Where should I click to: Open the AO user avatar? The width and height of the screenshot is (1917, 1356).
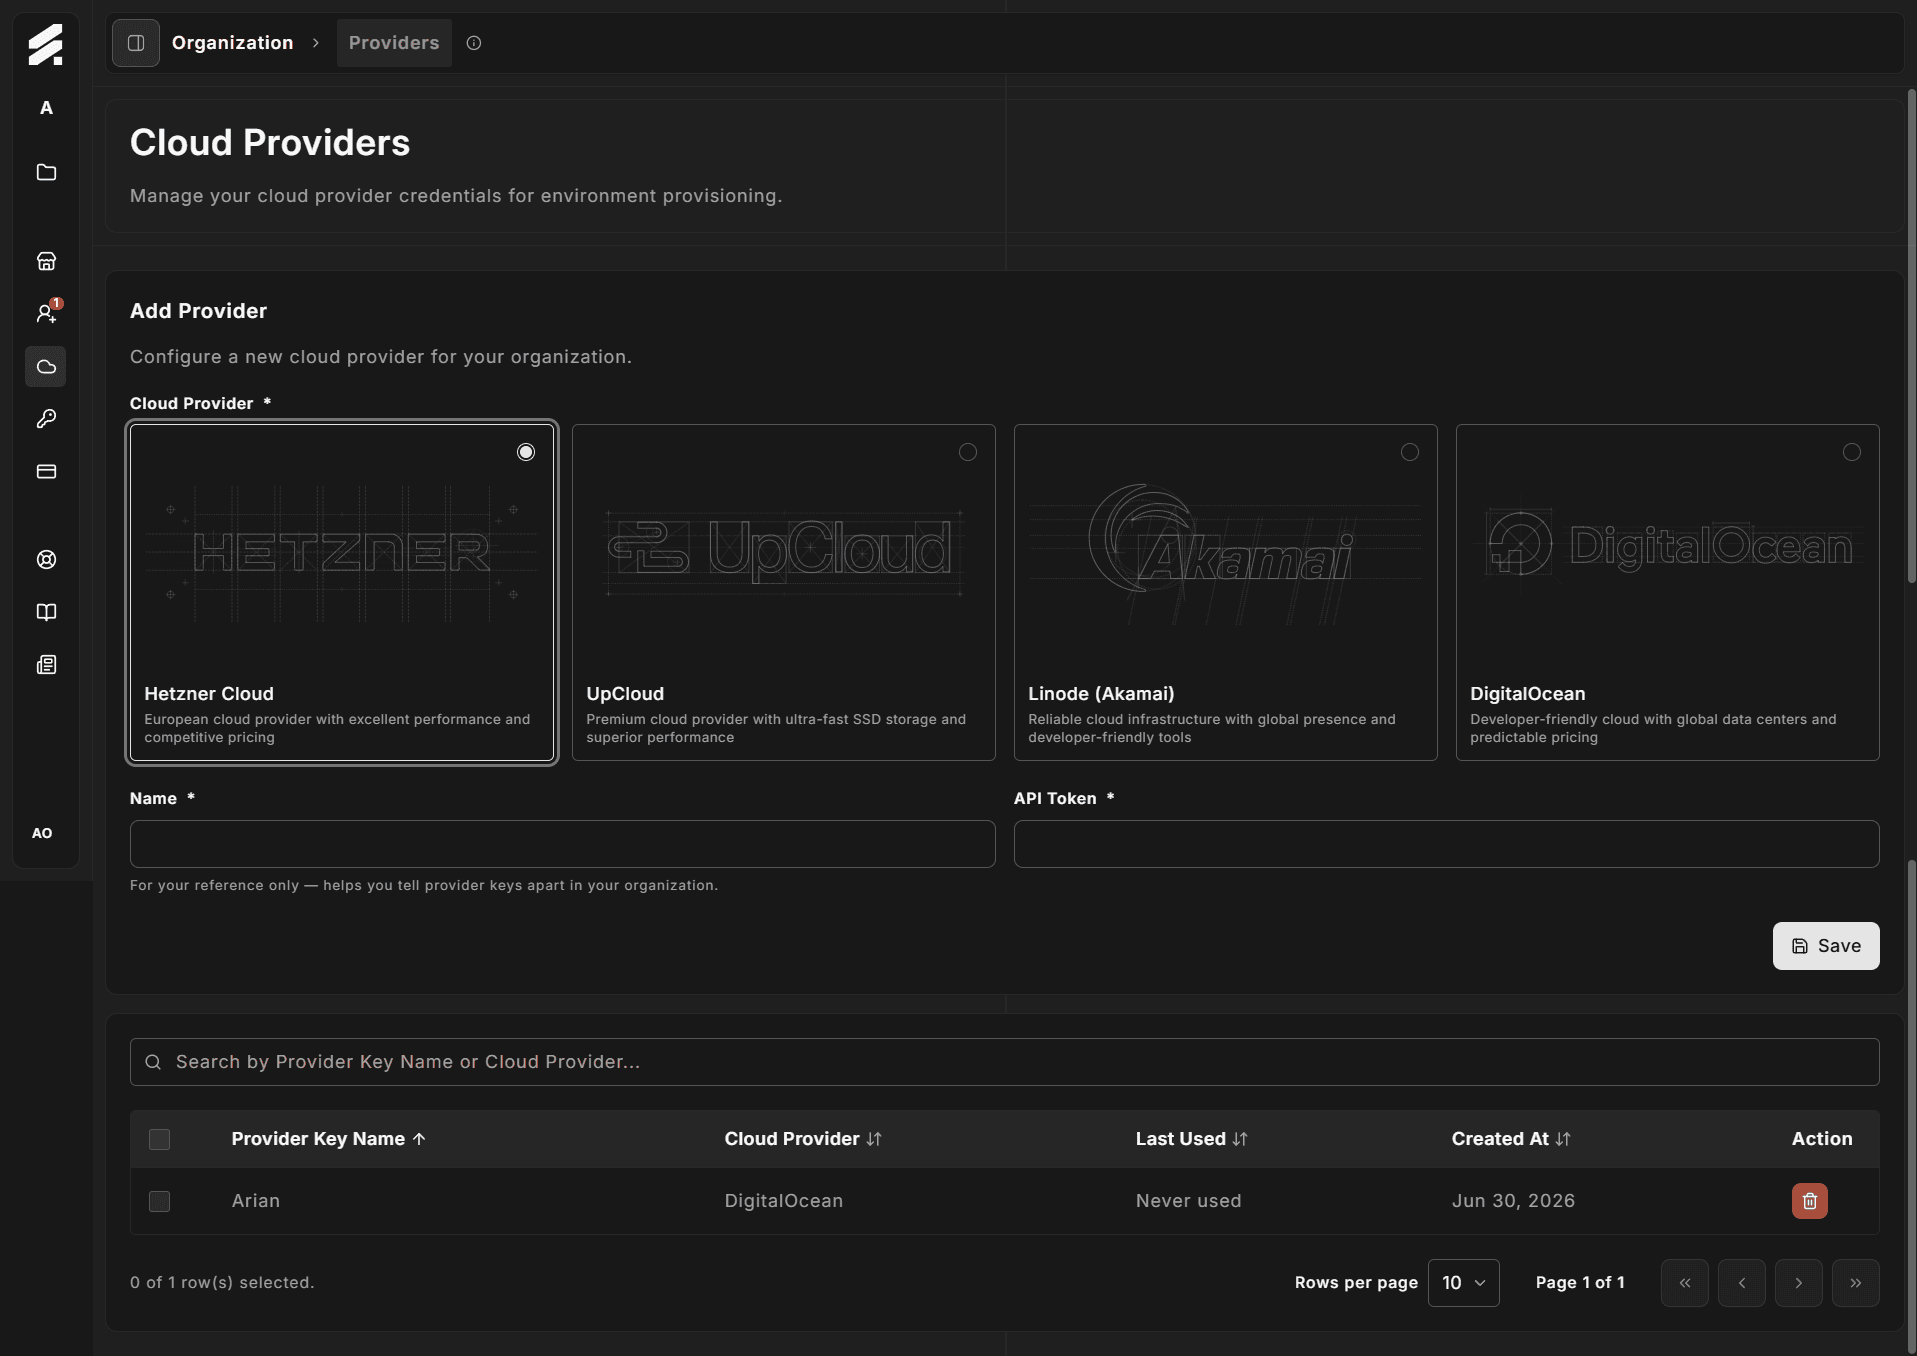[x=42, y=833]
